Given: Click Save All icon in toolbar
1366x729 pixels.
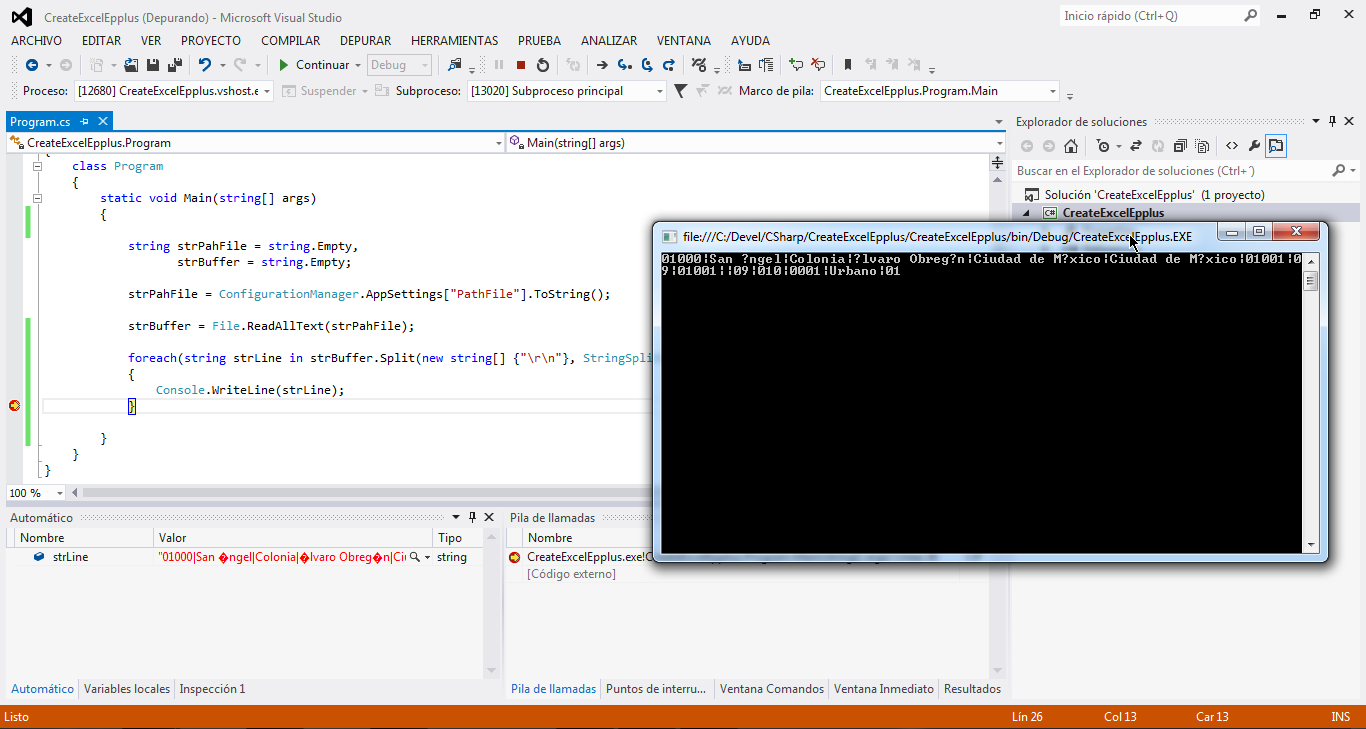Looking at the screenshot, I should 174,65.
